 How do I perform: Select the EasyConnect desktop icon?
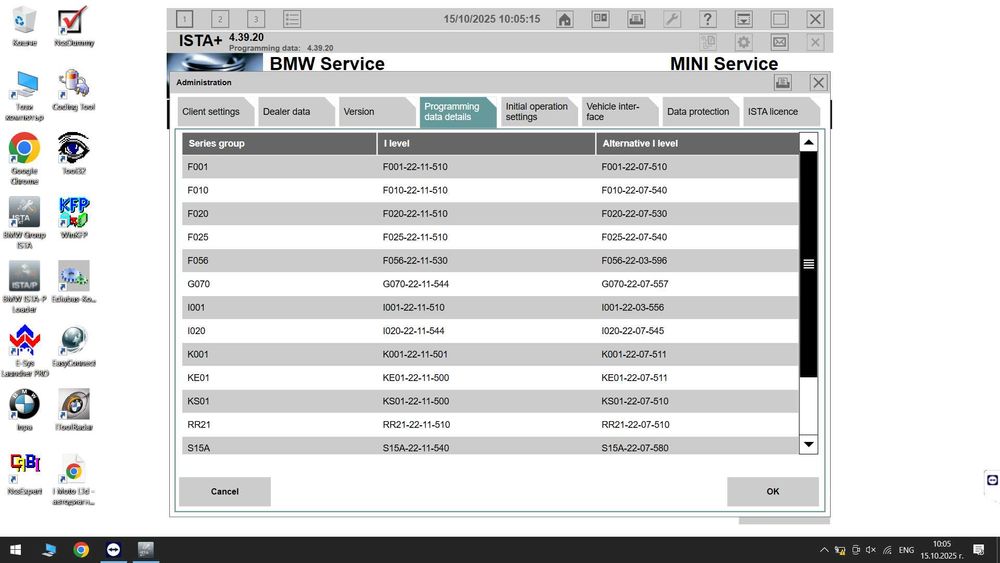tap(74, 346)
